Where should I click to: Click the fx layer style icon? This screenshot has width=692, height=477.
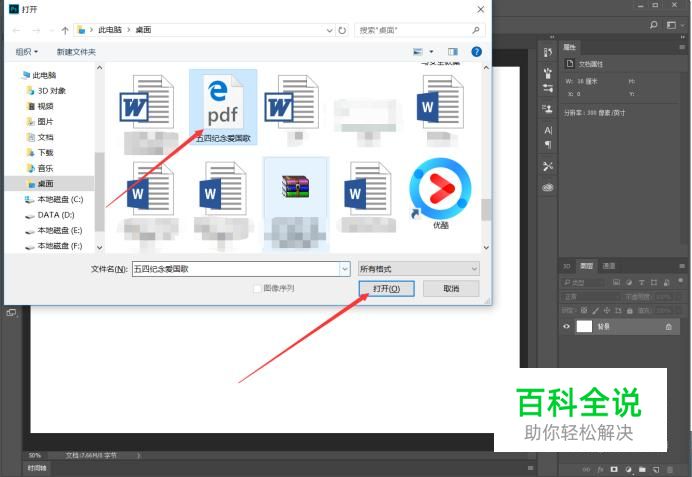600,469
